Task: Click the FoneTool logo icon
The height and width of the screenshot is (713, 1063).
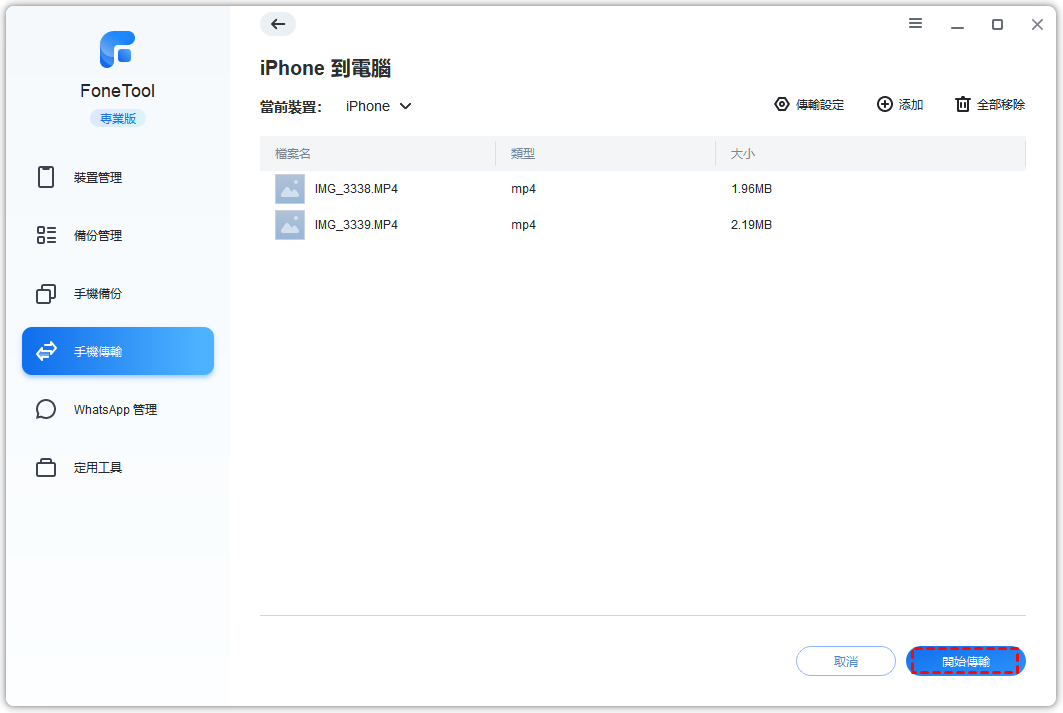Action: [117, 50]
